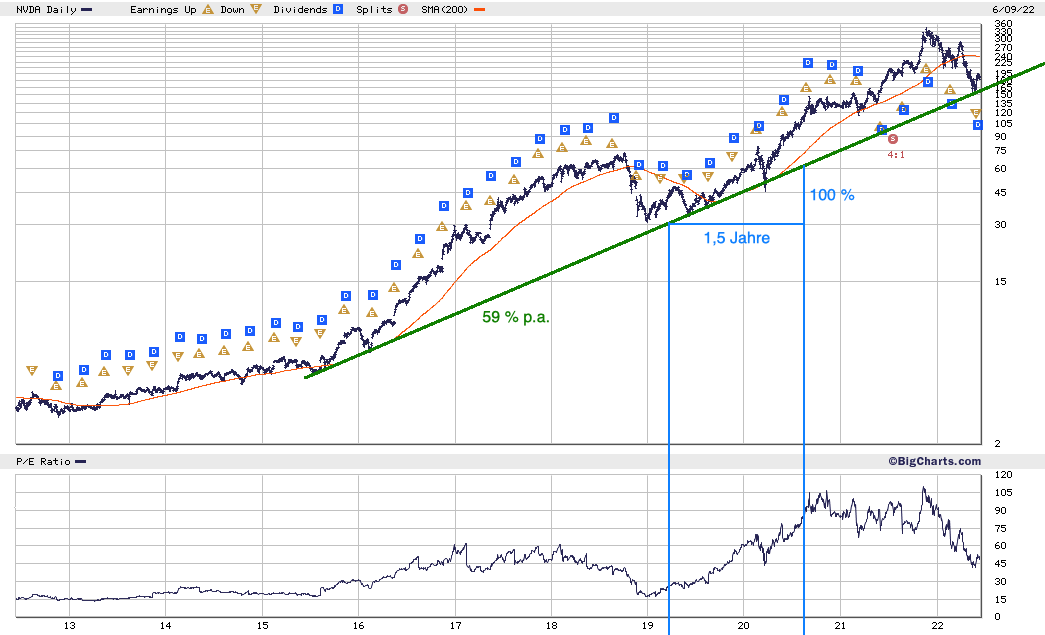Viewport: 1045px width, 635px height.
Task: Click year label 21 on time axis
Action: click(x=840, y=625)
